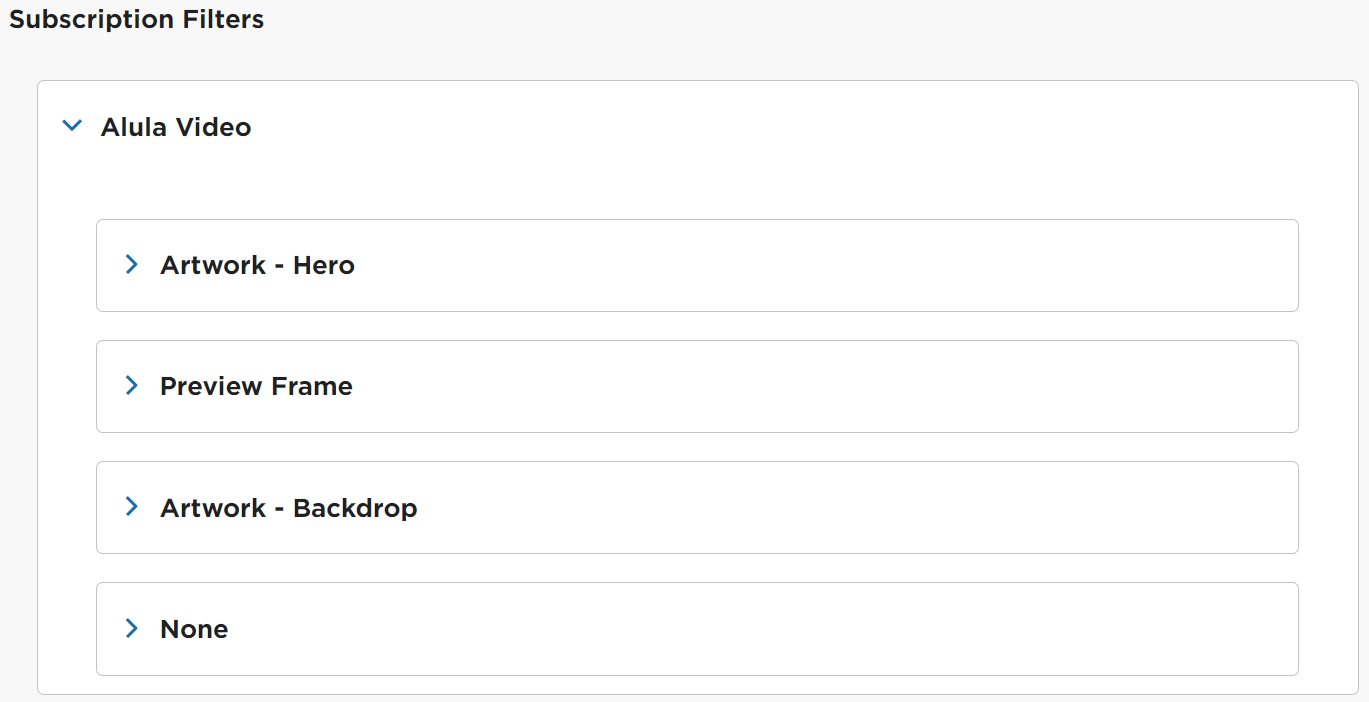
Task: Click the Subscription Filters heading
Action: pyautogui.click(x=137, y=19)
